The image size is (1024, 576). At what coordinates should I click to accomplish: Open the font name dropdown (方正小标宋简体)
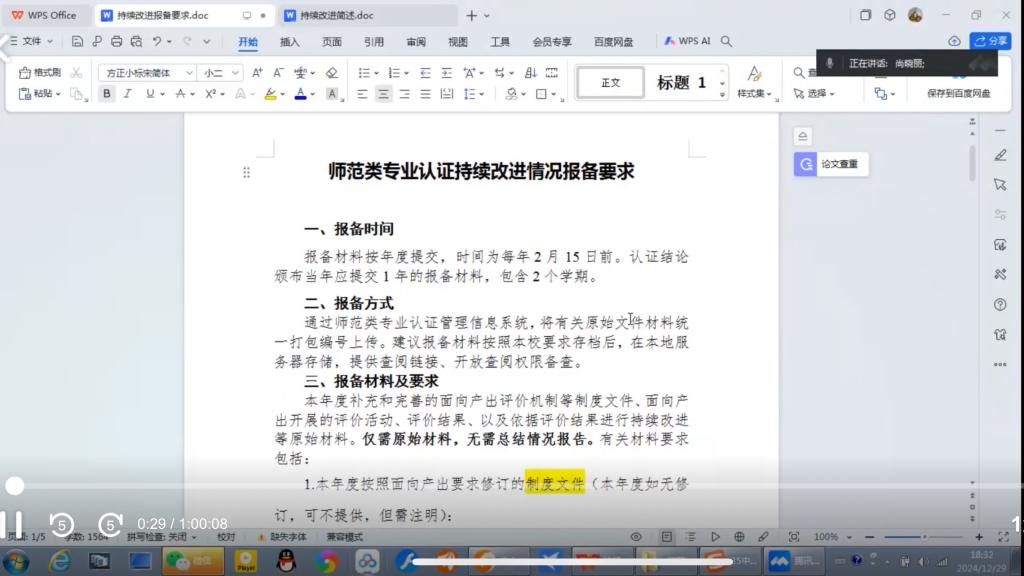[x=189, y=72]
